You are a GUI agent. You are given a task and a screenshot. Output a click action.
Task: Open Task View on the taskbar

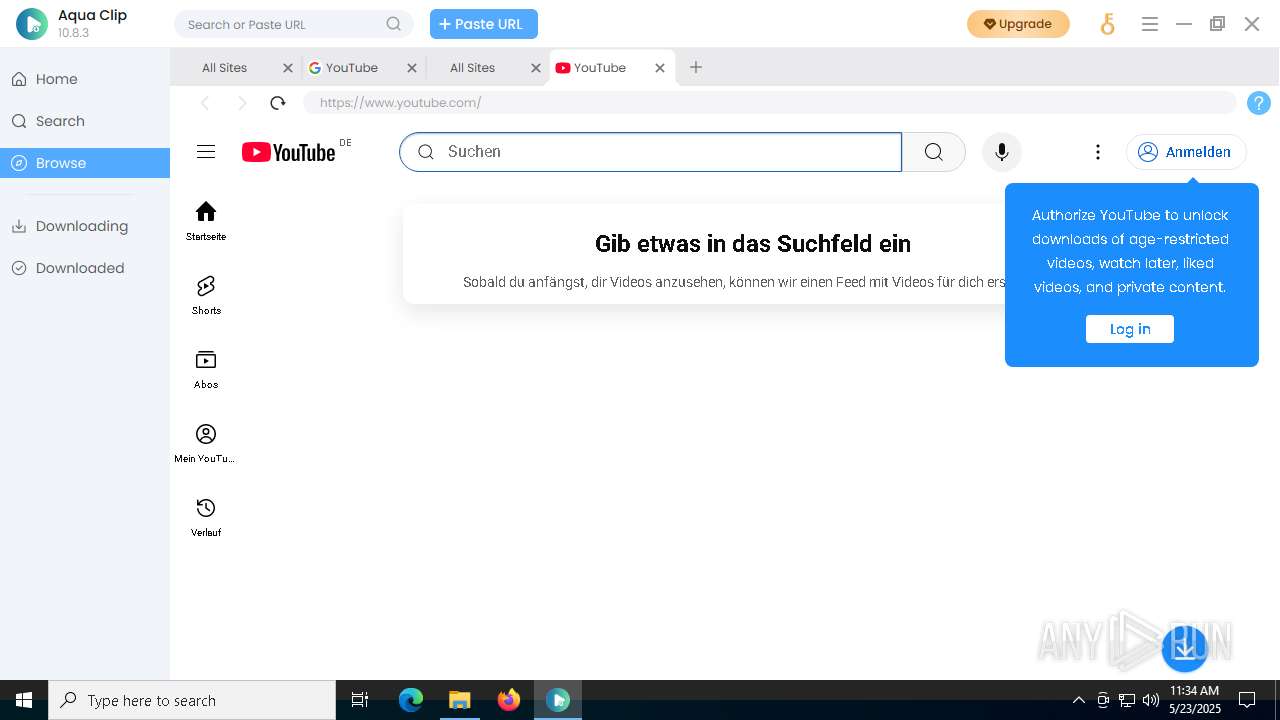click(x=360, y=700)
